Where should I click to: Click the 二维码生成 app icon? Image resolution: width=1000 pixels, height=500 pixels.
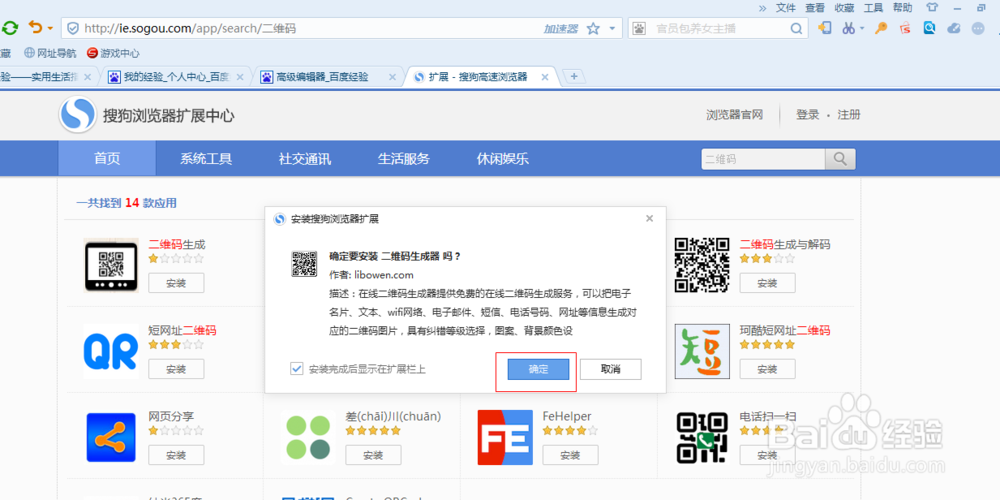[111, 265]
